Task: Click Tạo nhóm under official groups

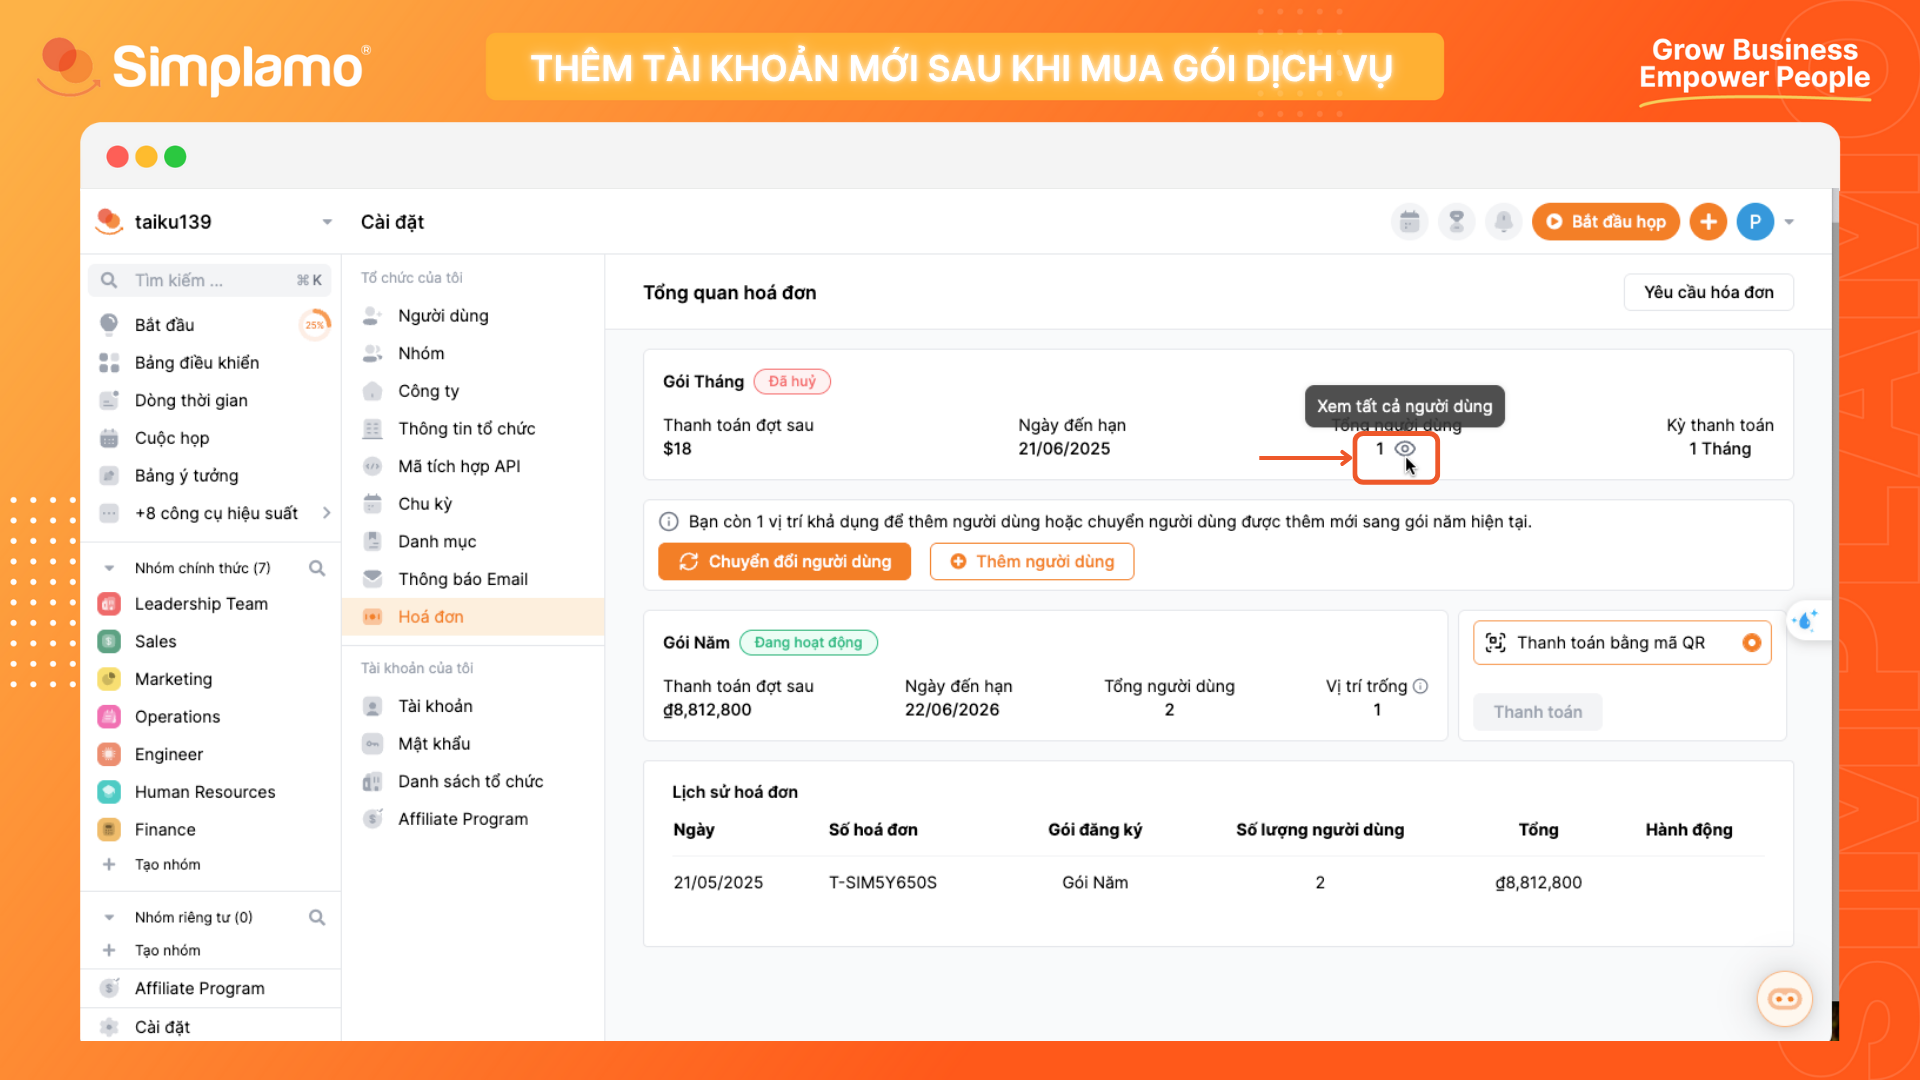Action: point(167,864)
